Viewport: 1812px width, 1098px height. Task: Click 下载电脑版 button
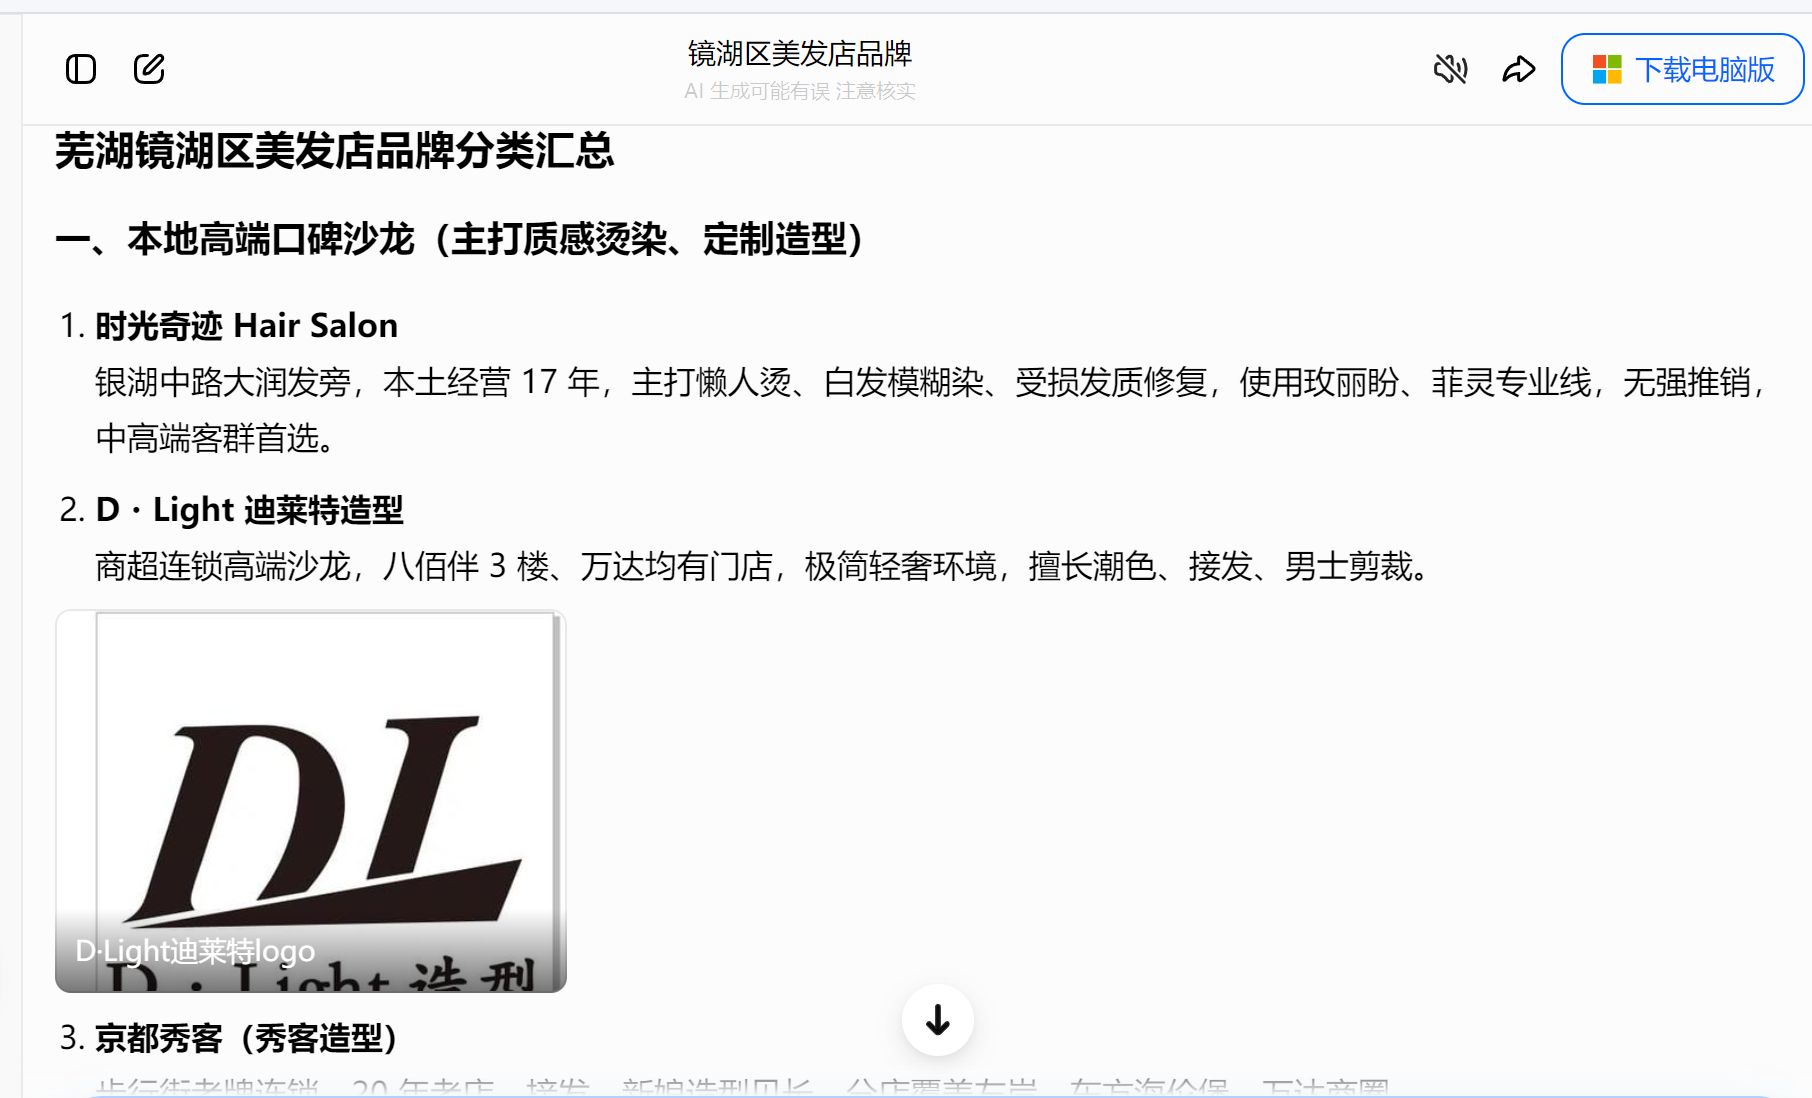point(1682,69)
